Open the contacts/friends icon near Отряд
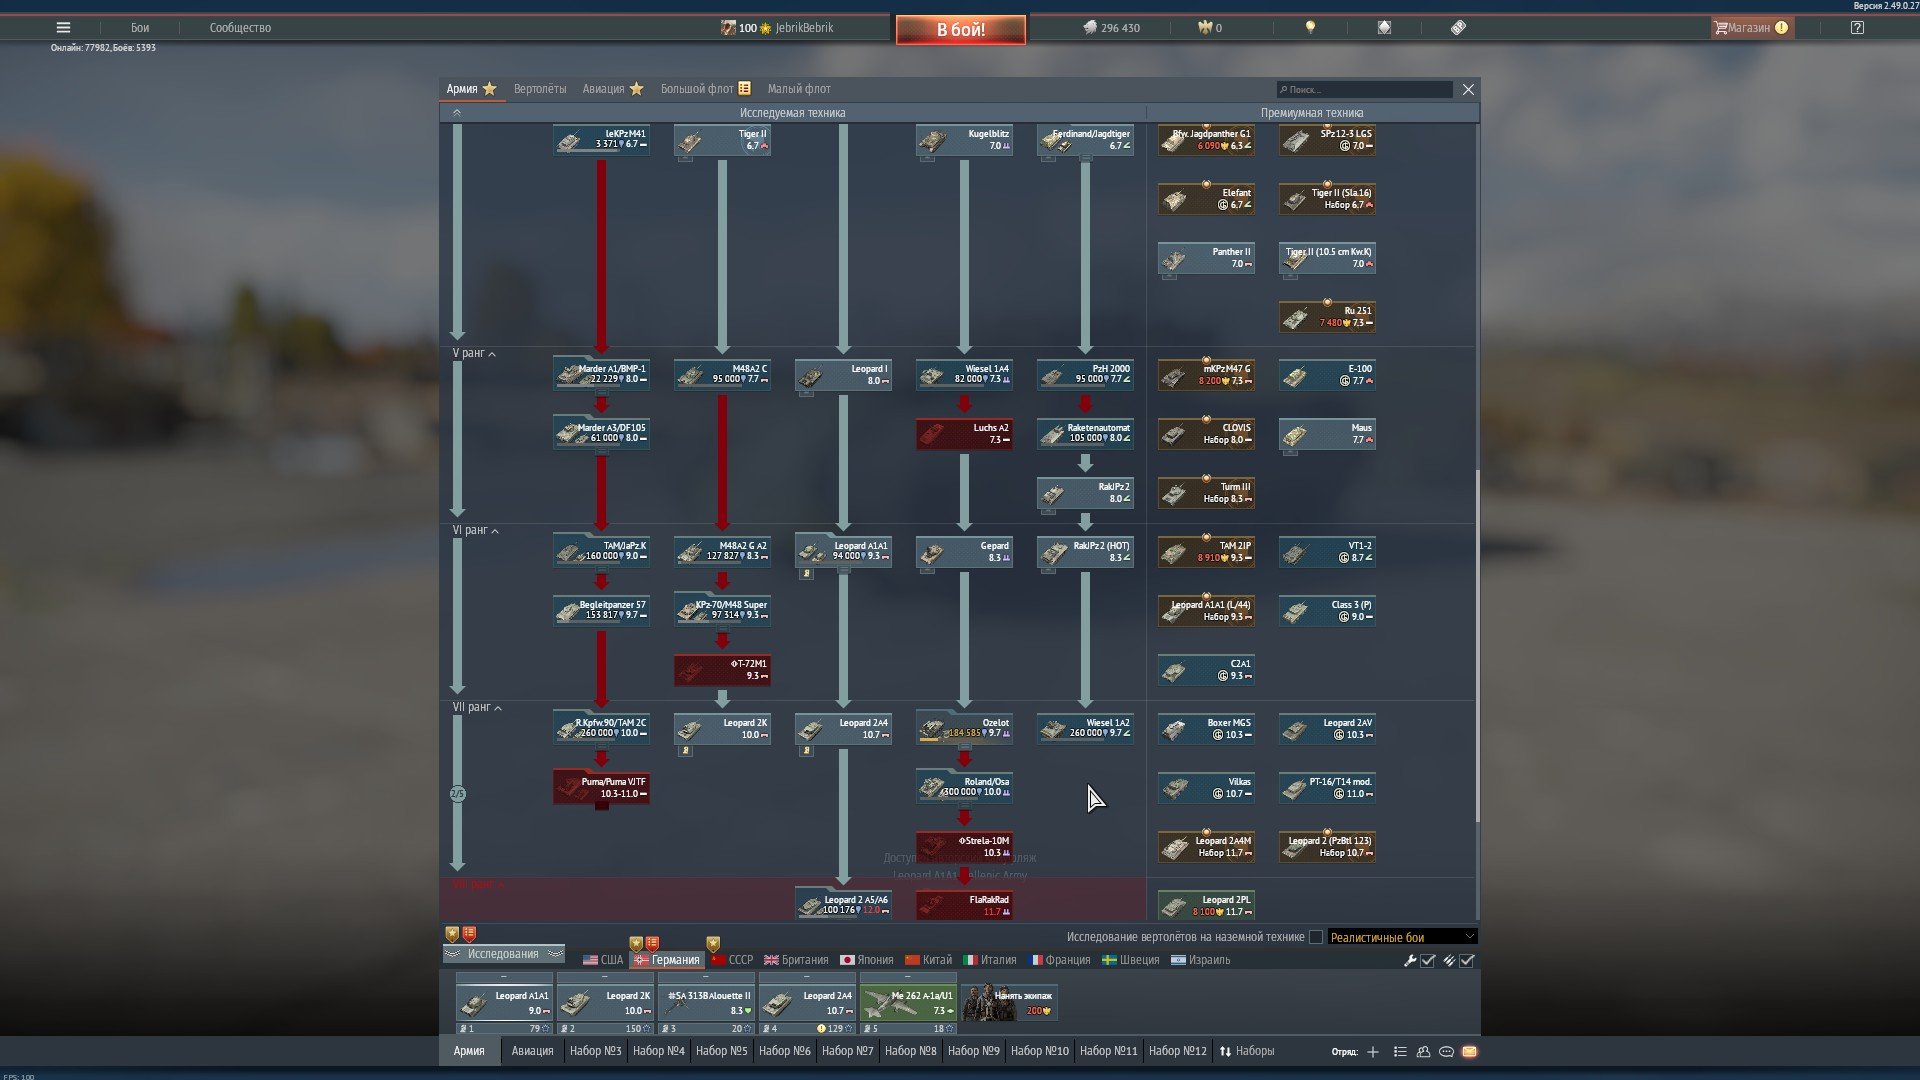The height and width of the screenshot is (1080, 1920). pyautogui.click(x=1423, y=1051)
